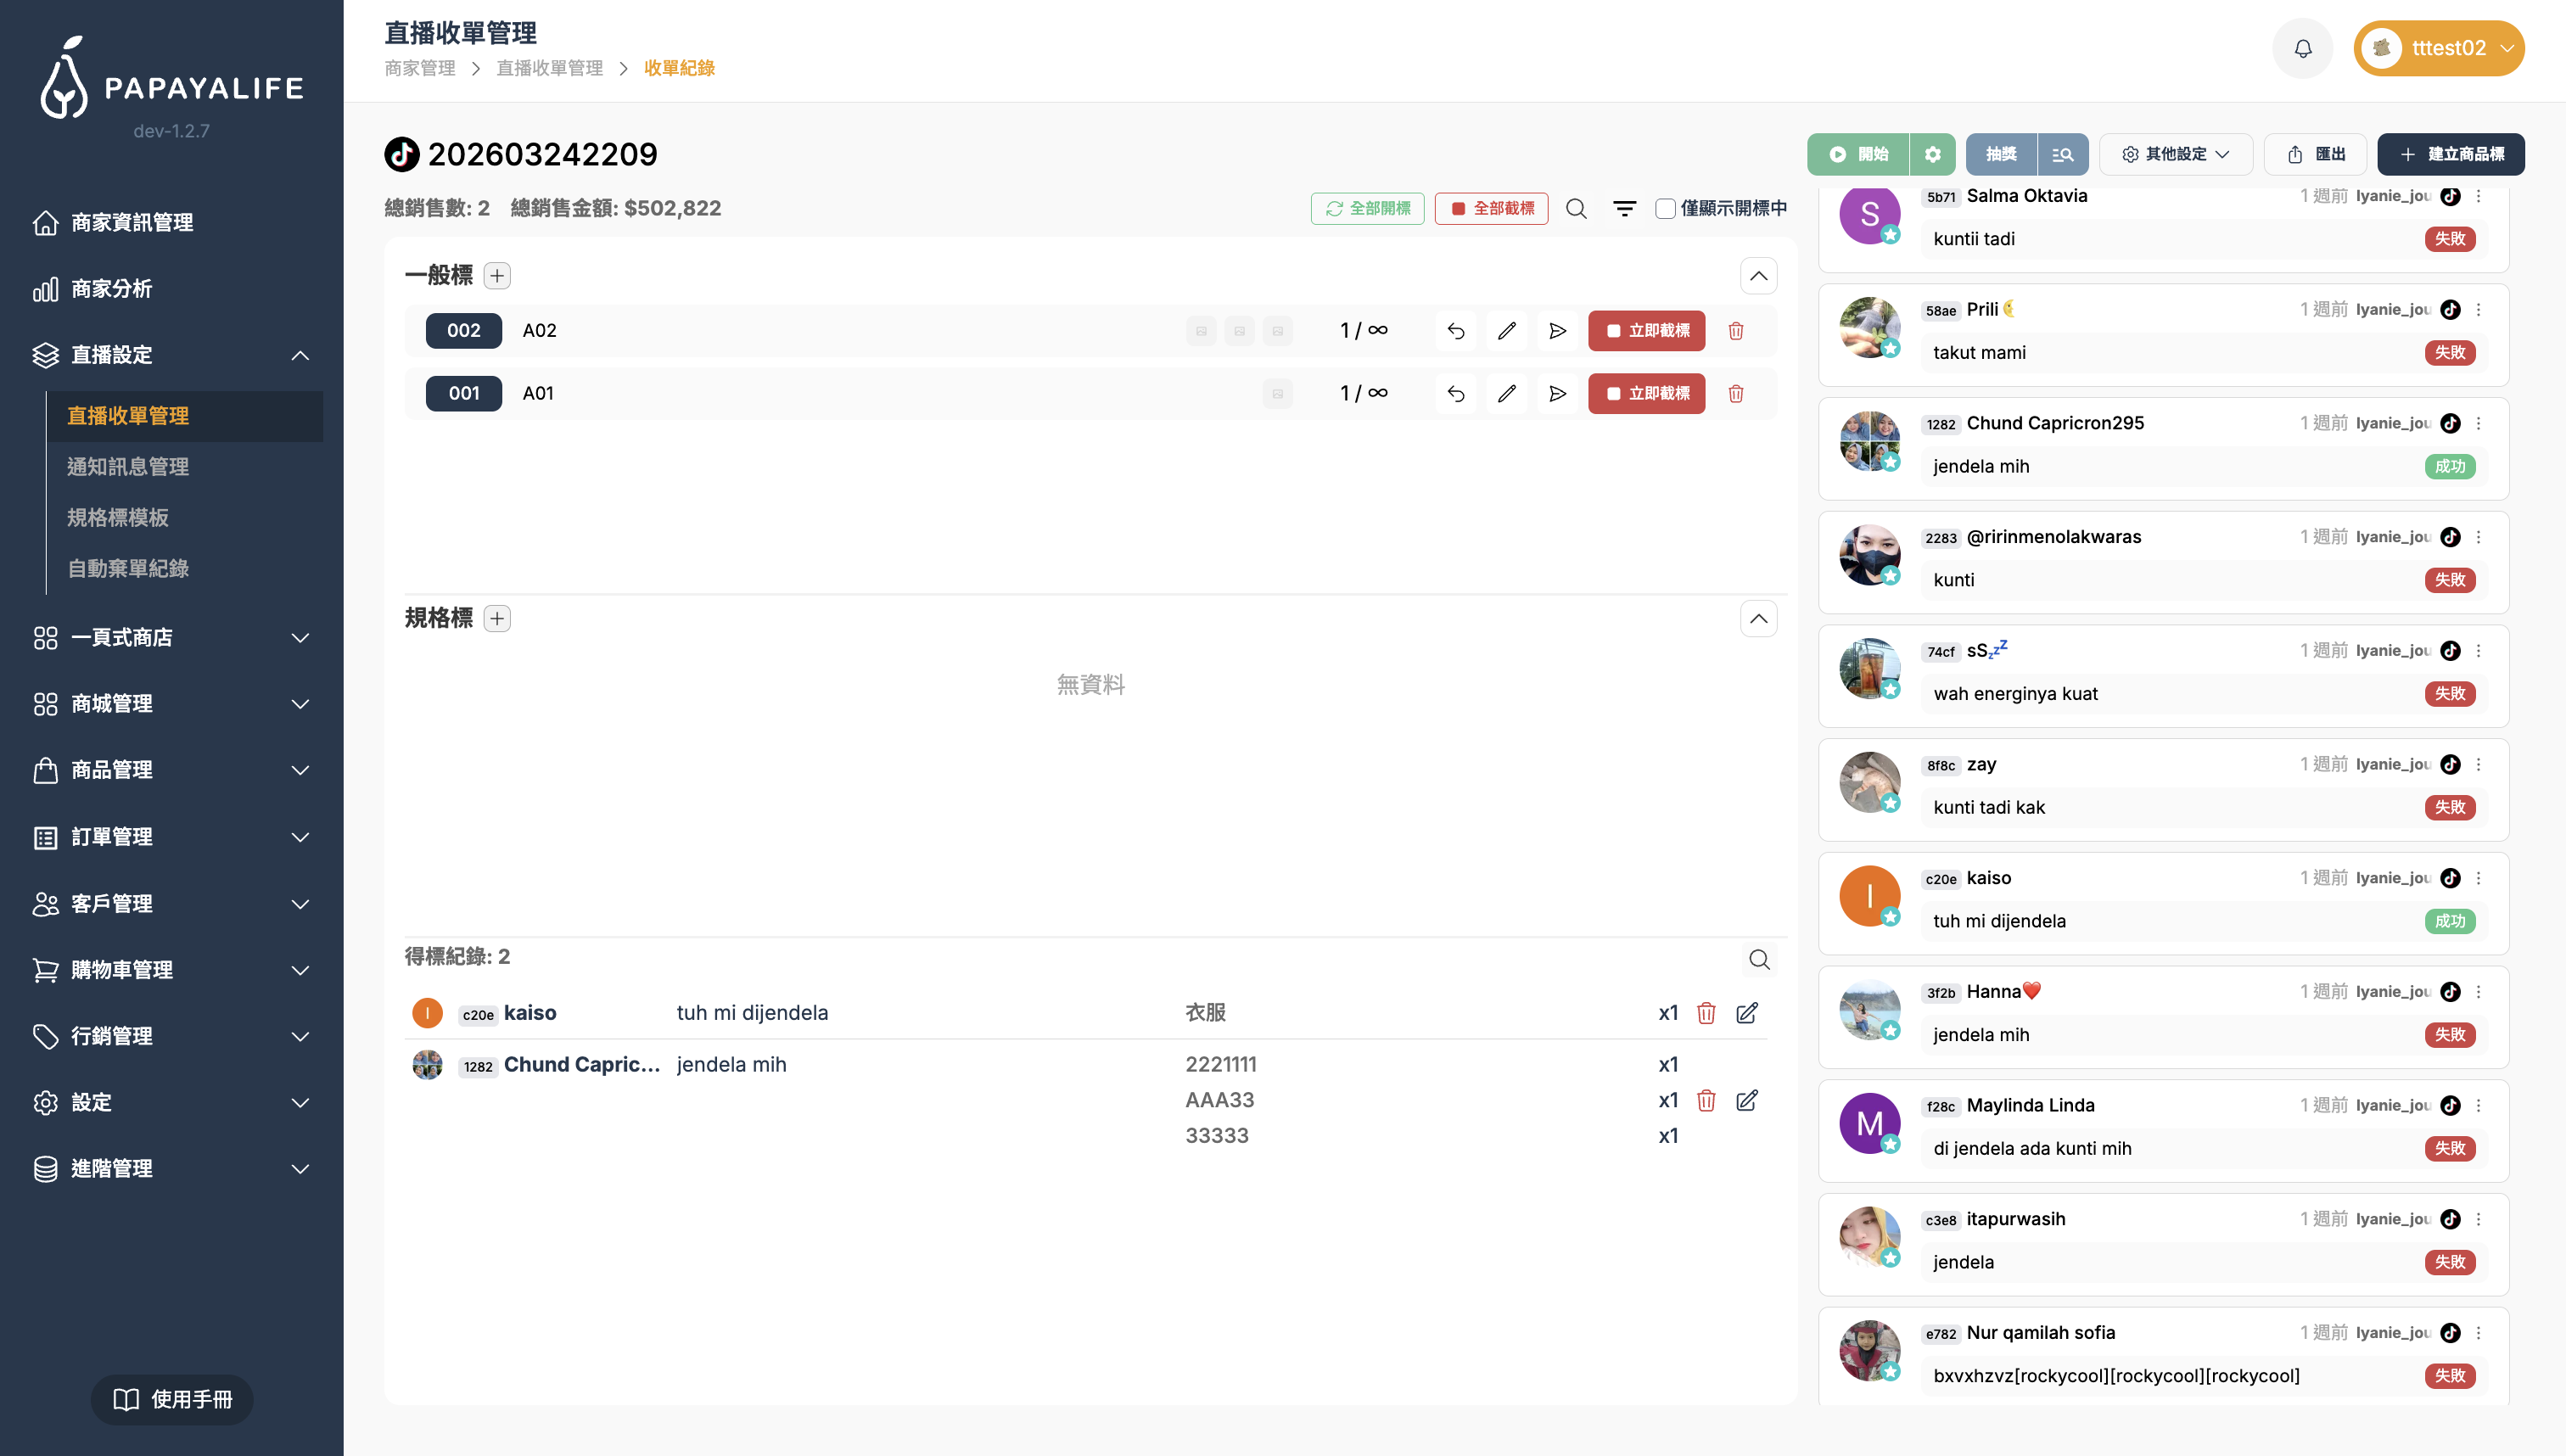Collapse the 規格標 section
This screenshot has height=1456, width=2566.
(x=1758, y=619)
